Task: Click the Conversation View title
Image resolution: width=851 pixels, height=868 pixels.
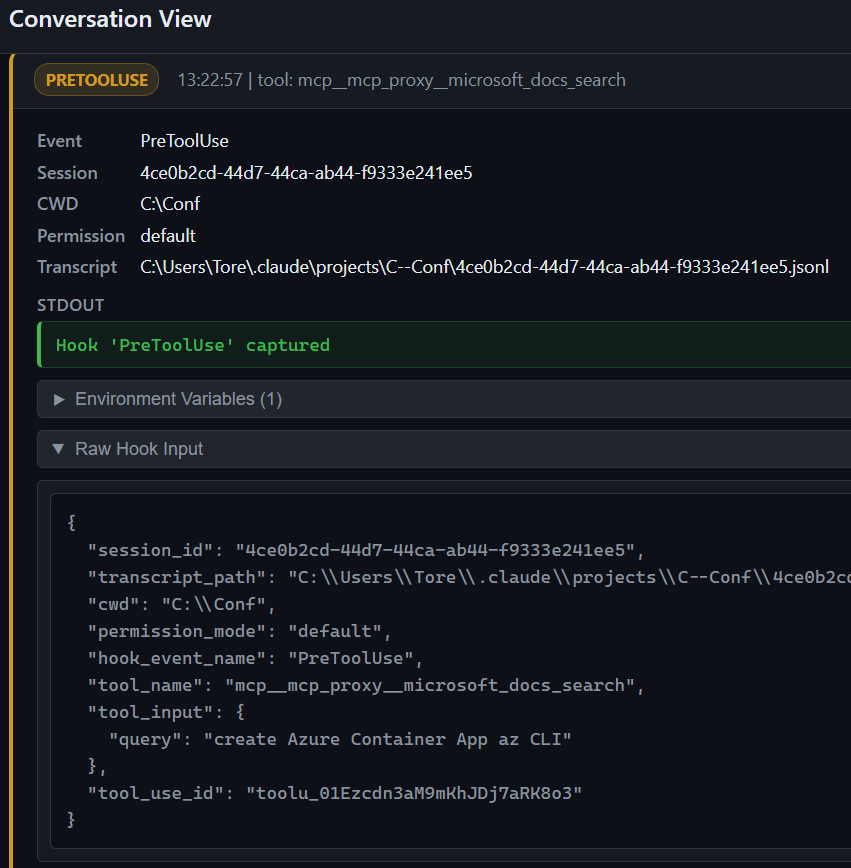Action: (110, 18)
